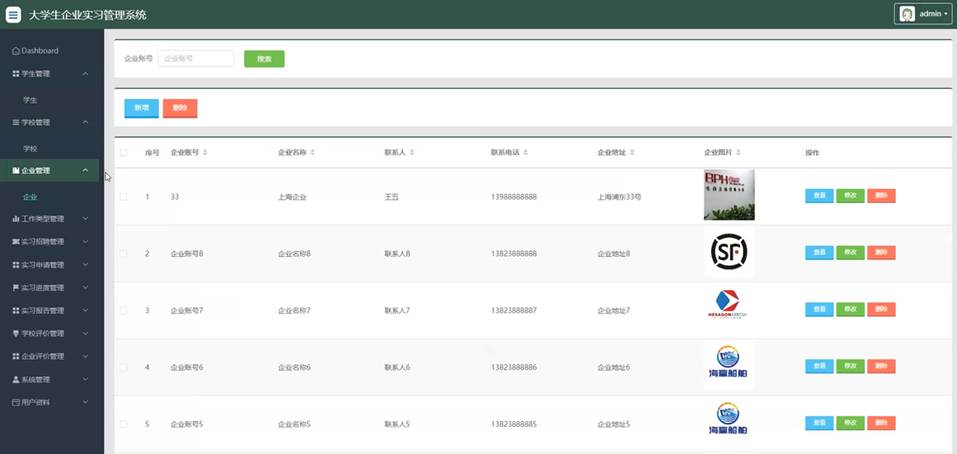Sort by 联系电话 column arrows
The image size is (957, 454).
point(525,153)
